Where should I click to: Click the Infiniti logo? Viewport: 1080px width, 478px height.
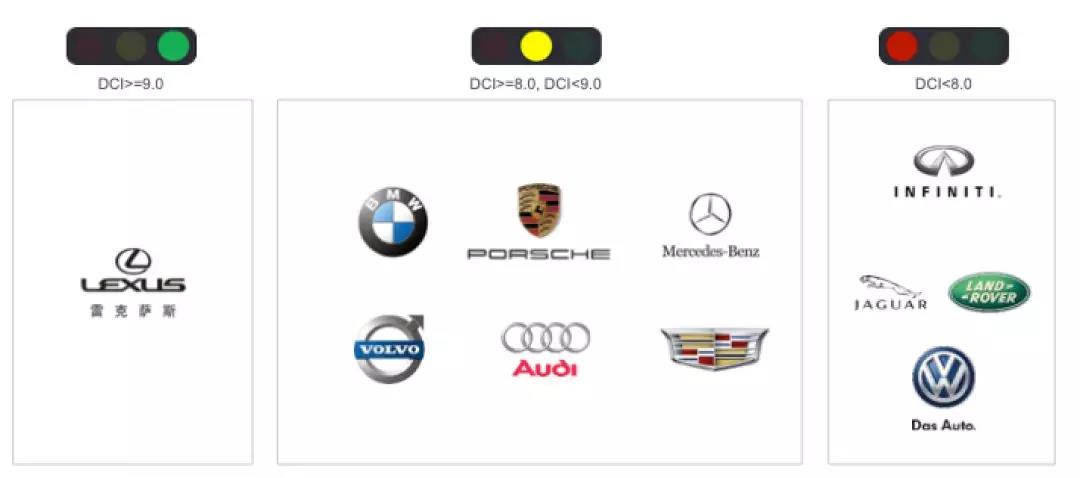[x=947, y=172]
